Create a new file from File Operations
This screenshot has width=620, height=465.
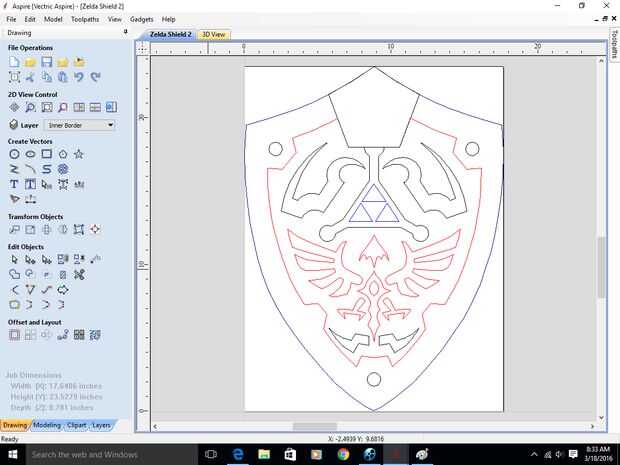(14, 62)
